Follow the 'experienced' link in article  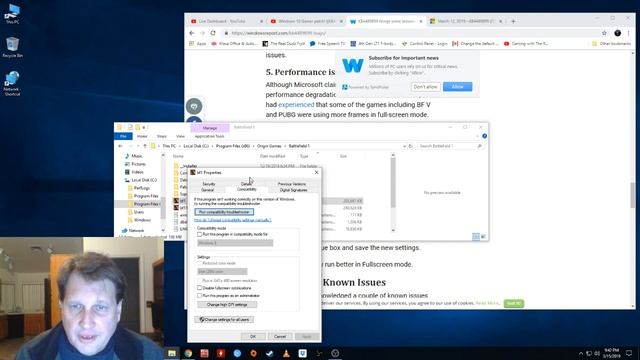coord(296,105)
